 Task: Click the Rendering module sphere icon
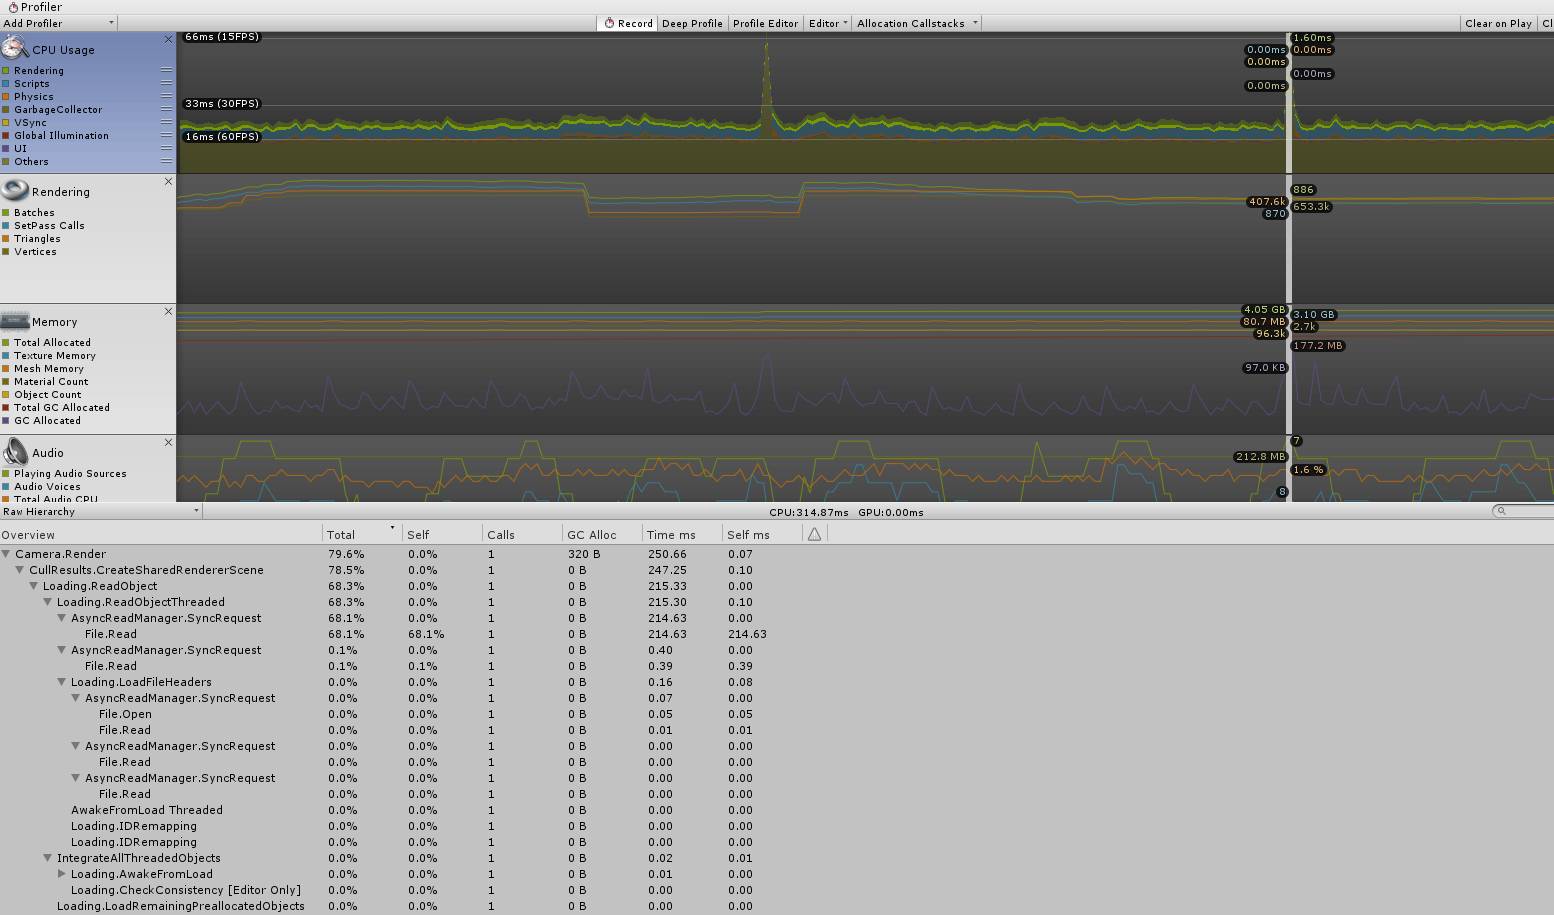tap(15, 189)
